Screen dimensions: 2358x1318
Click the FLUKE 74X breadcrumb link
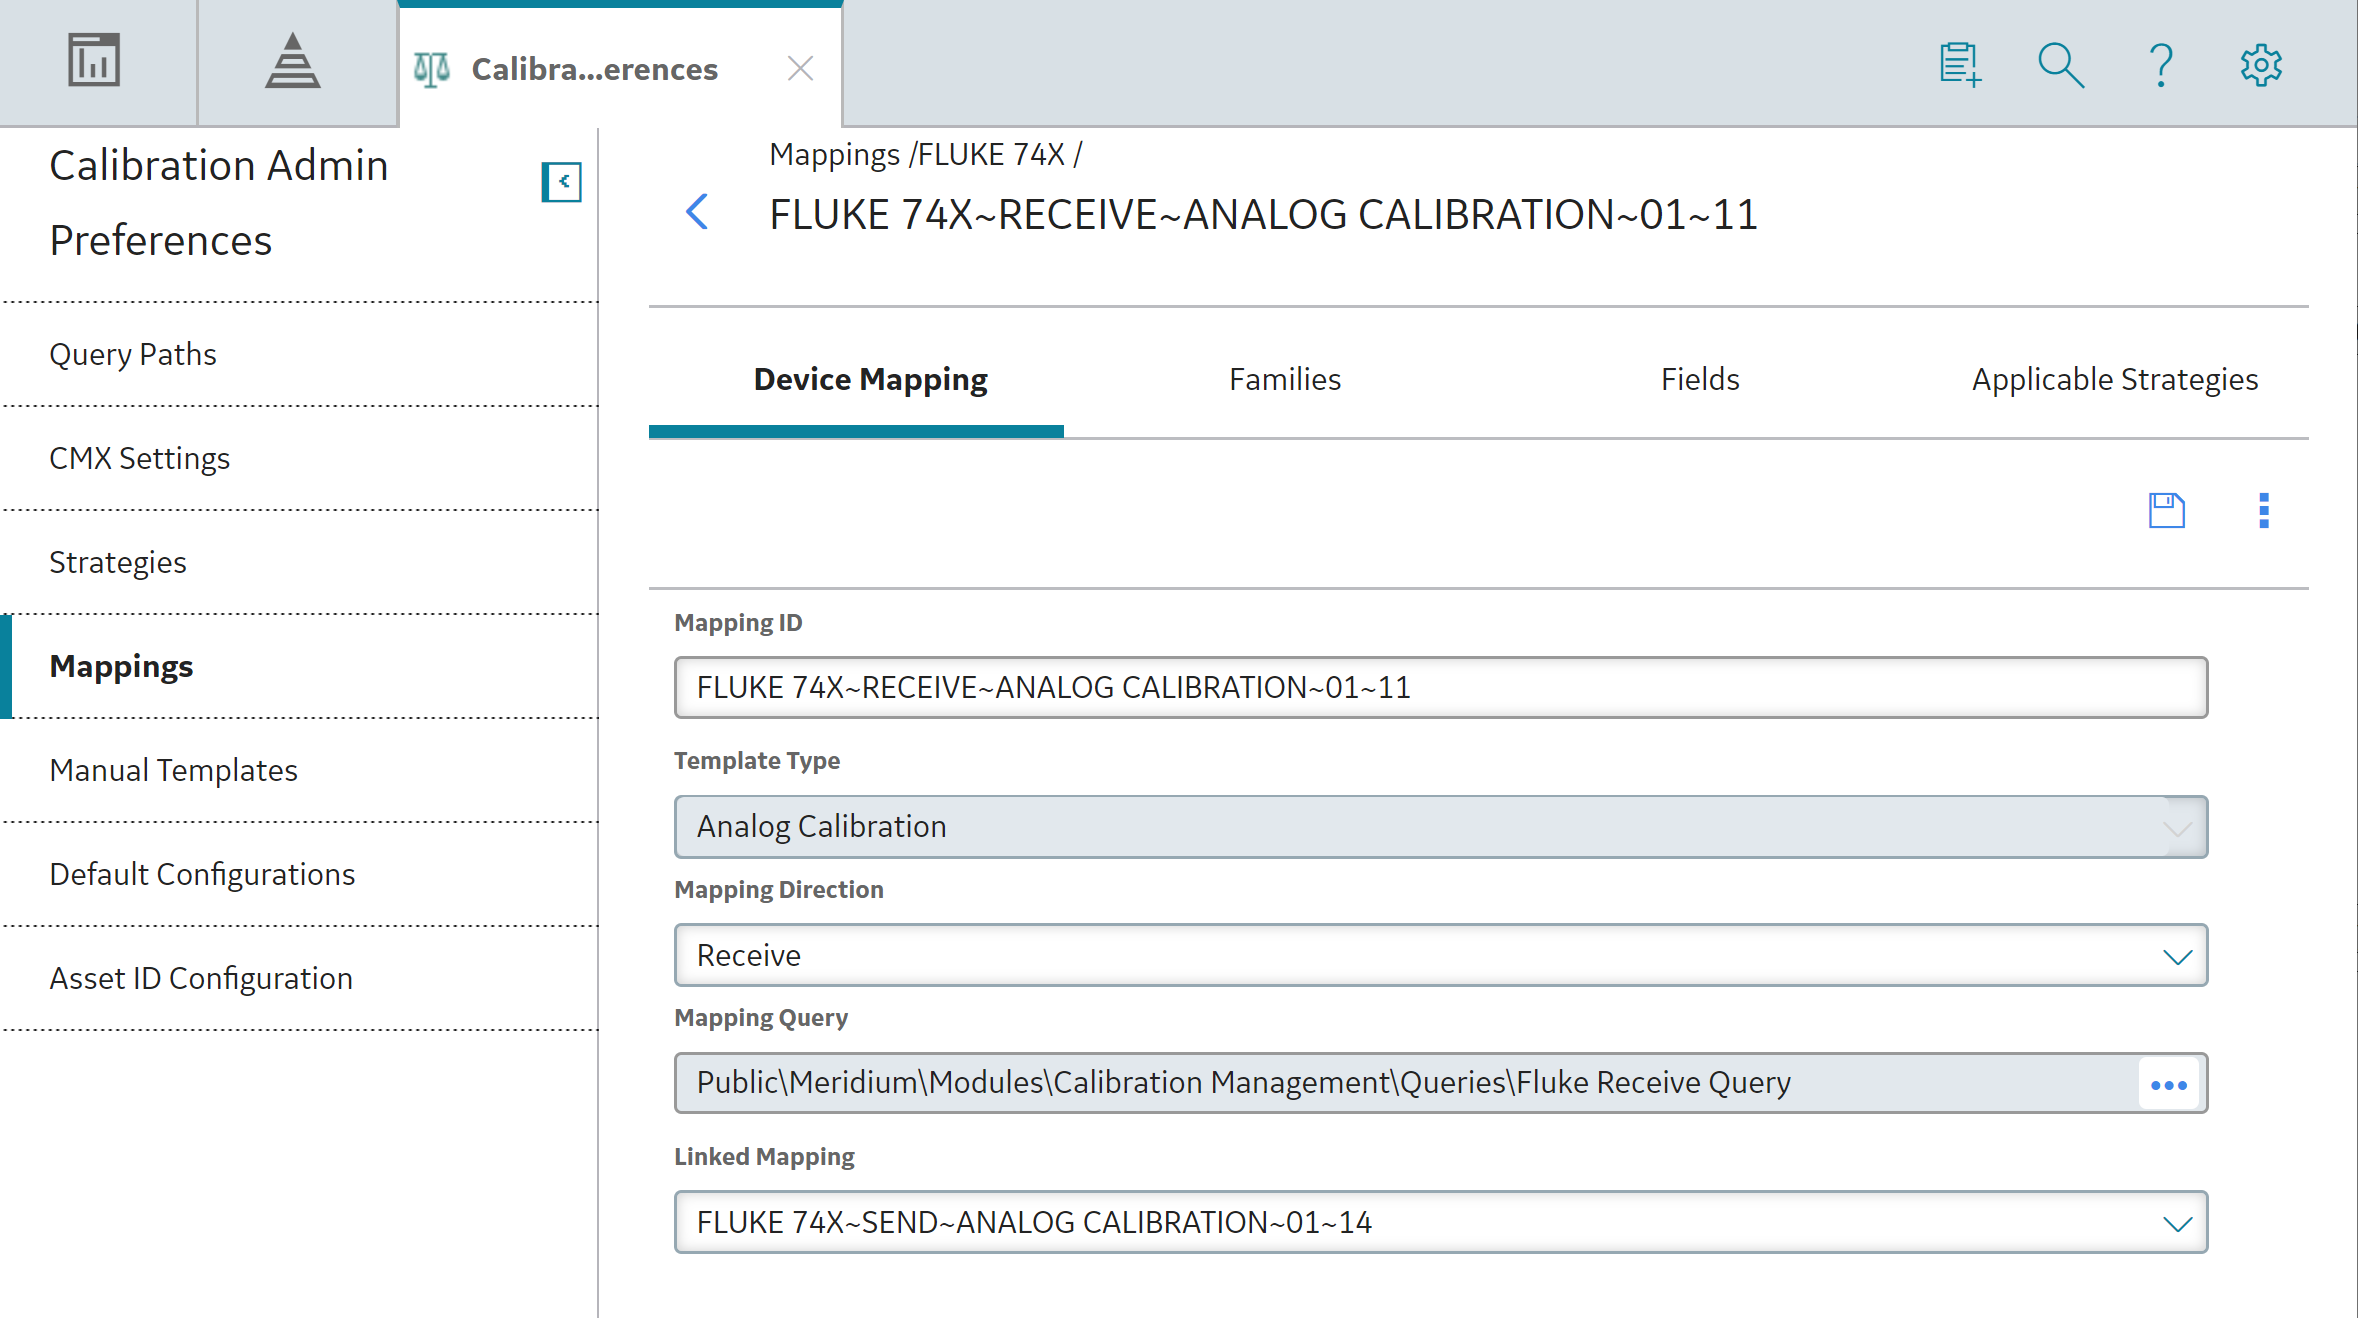[991, 155]
